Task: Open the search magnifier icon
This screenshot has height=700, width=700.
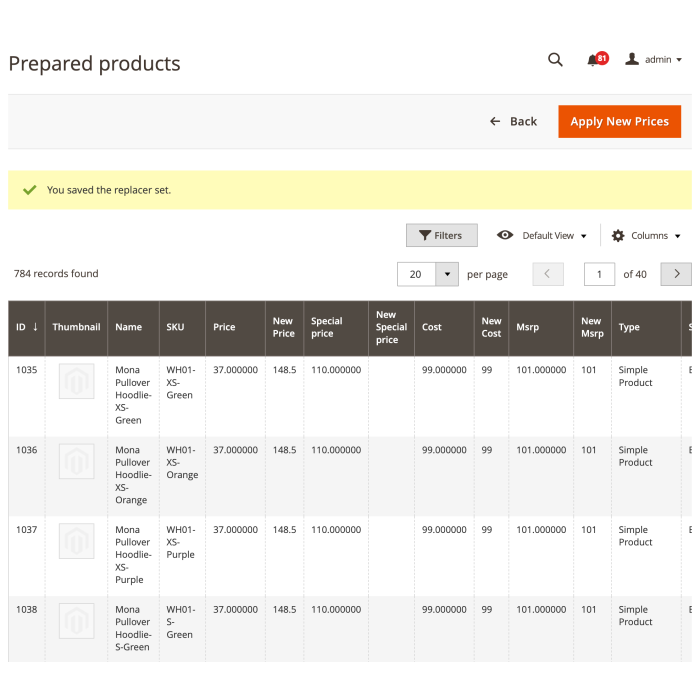Action: tap(555, 59)
